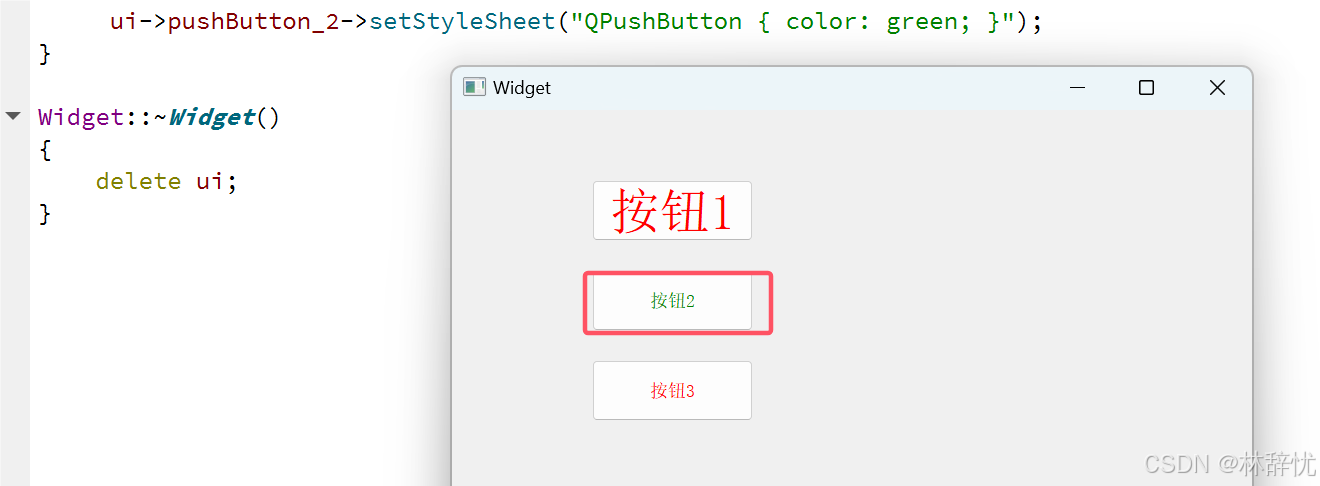Minimize the Widget window

click(1077, 87)
